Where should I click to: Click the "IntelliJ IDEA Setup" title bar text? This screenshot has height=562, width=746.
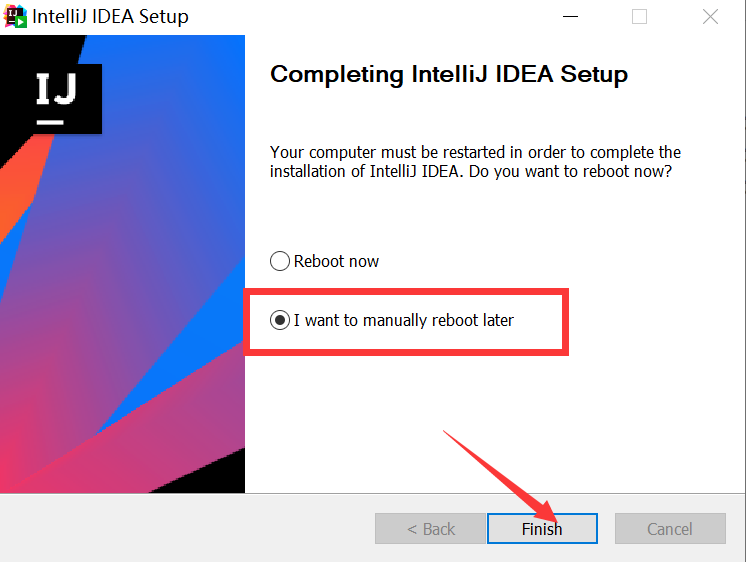tap(110, 17)
